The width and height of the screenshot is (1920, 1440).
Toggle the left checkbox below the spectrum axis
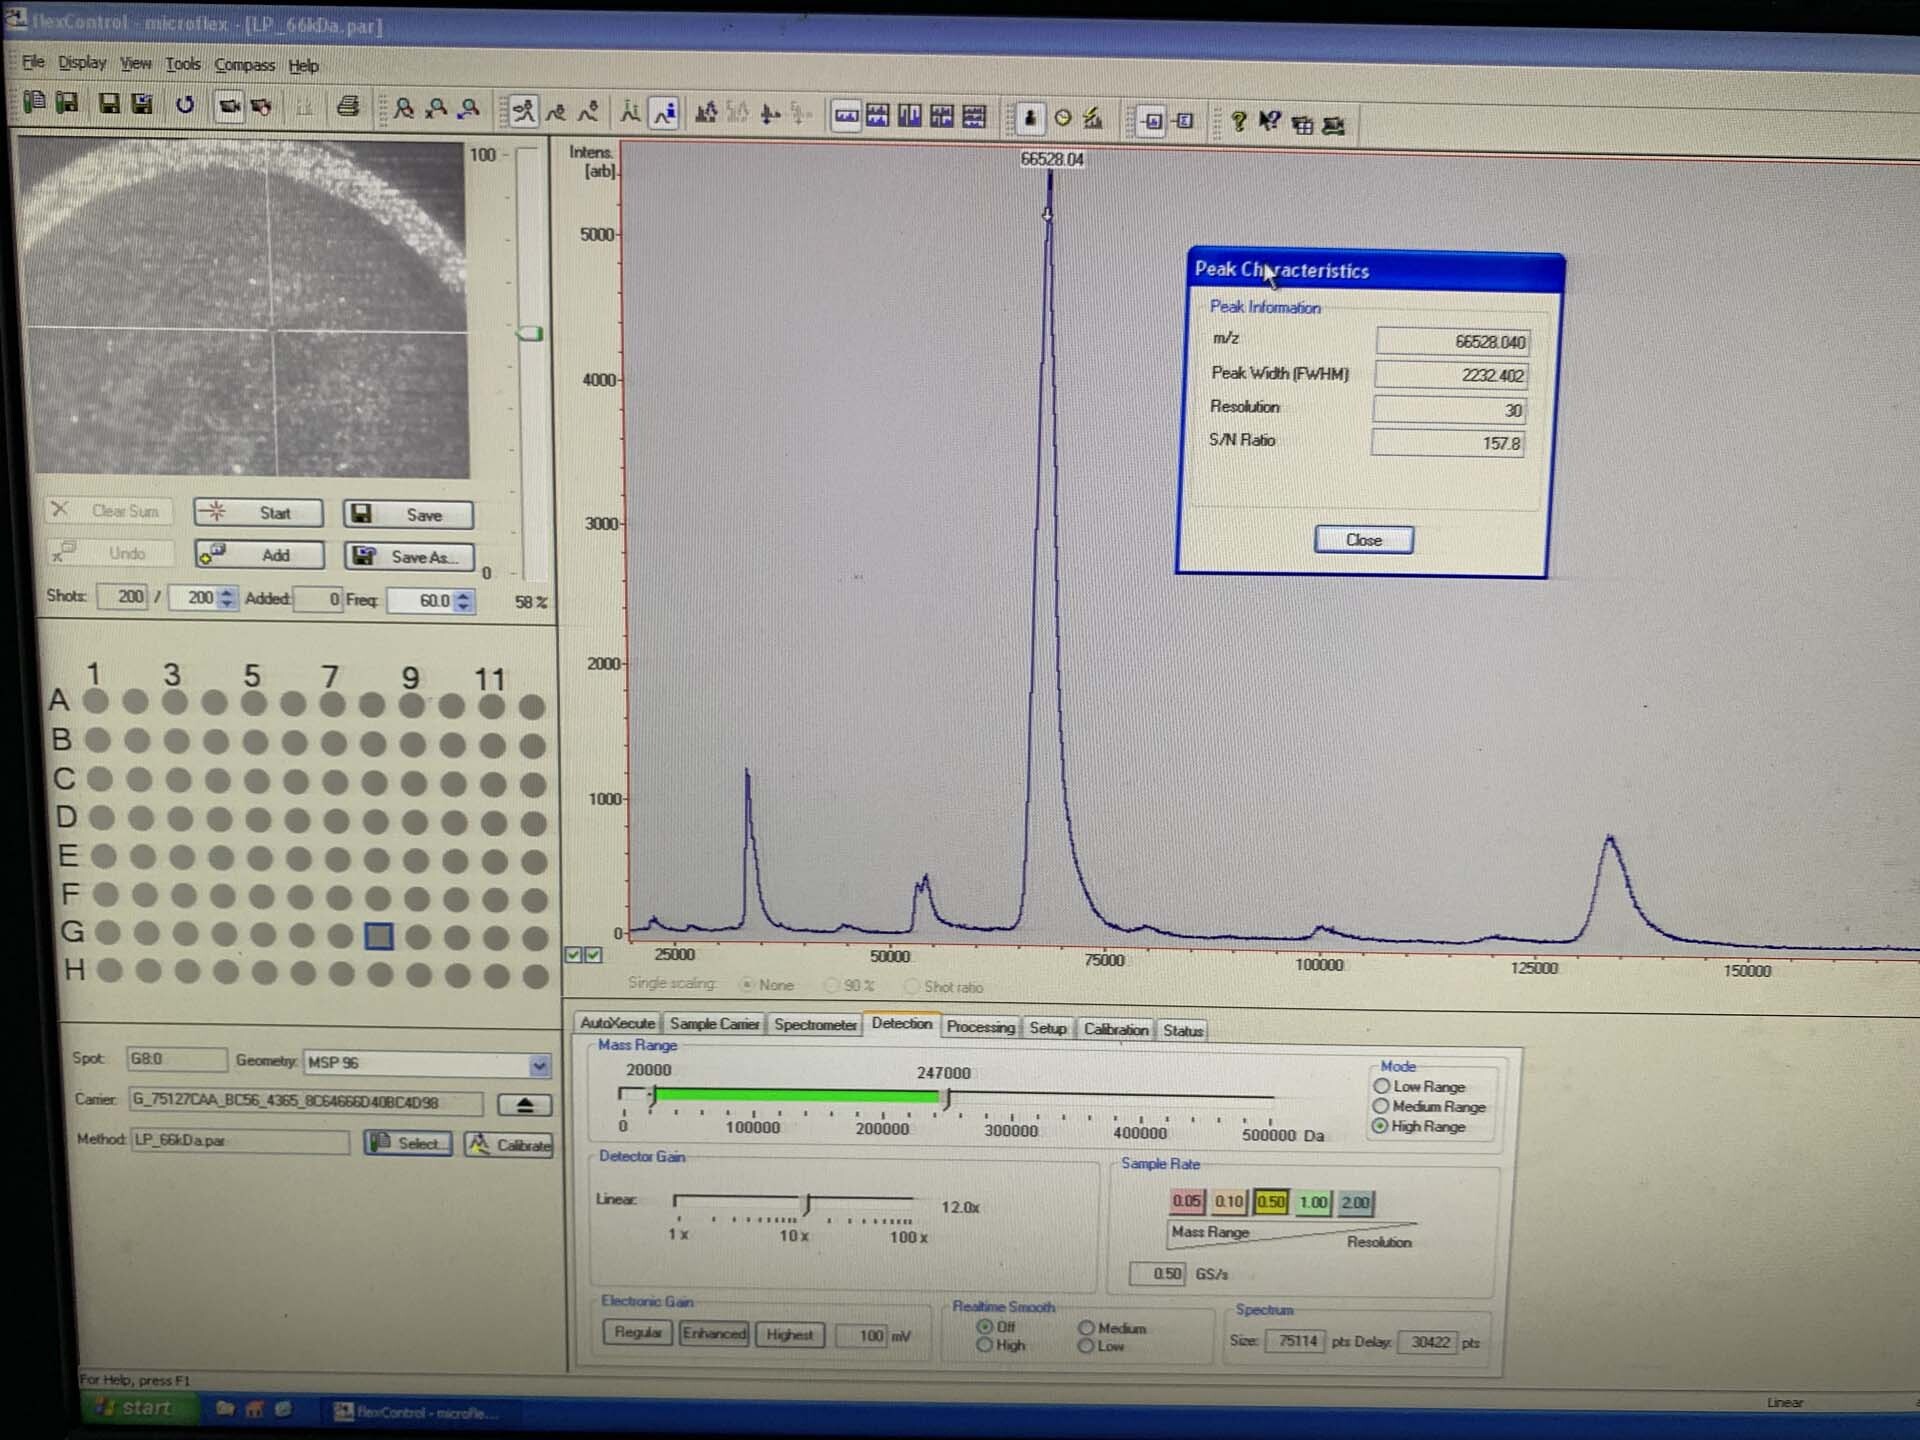pos(574,955)
